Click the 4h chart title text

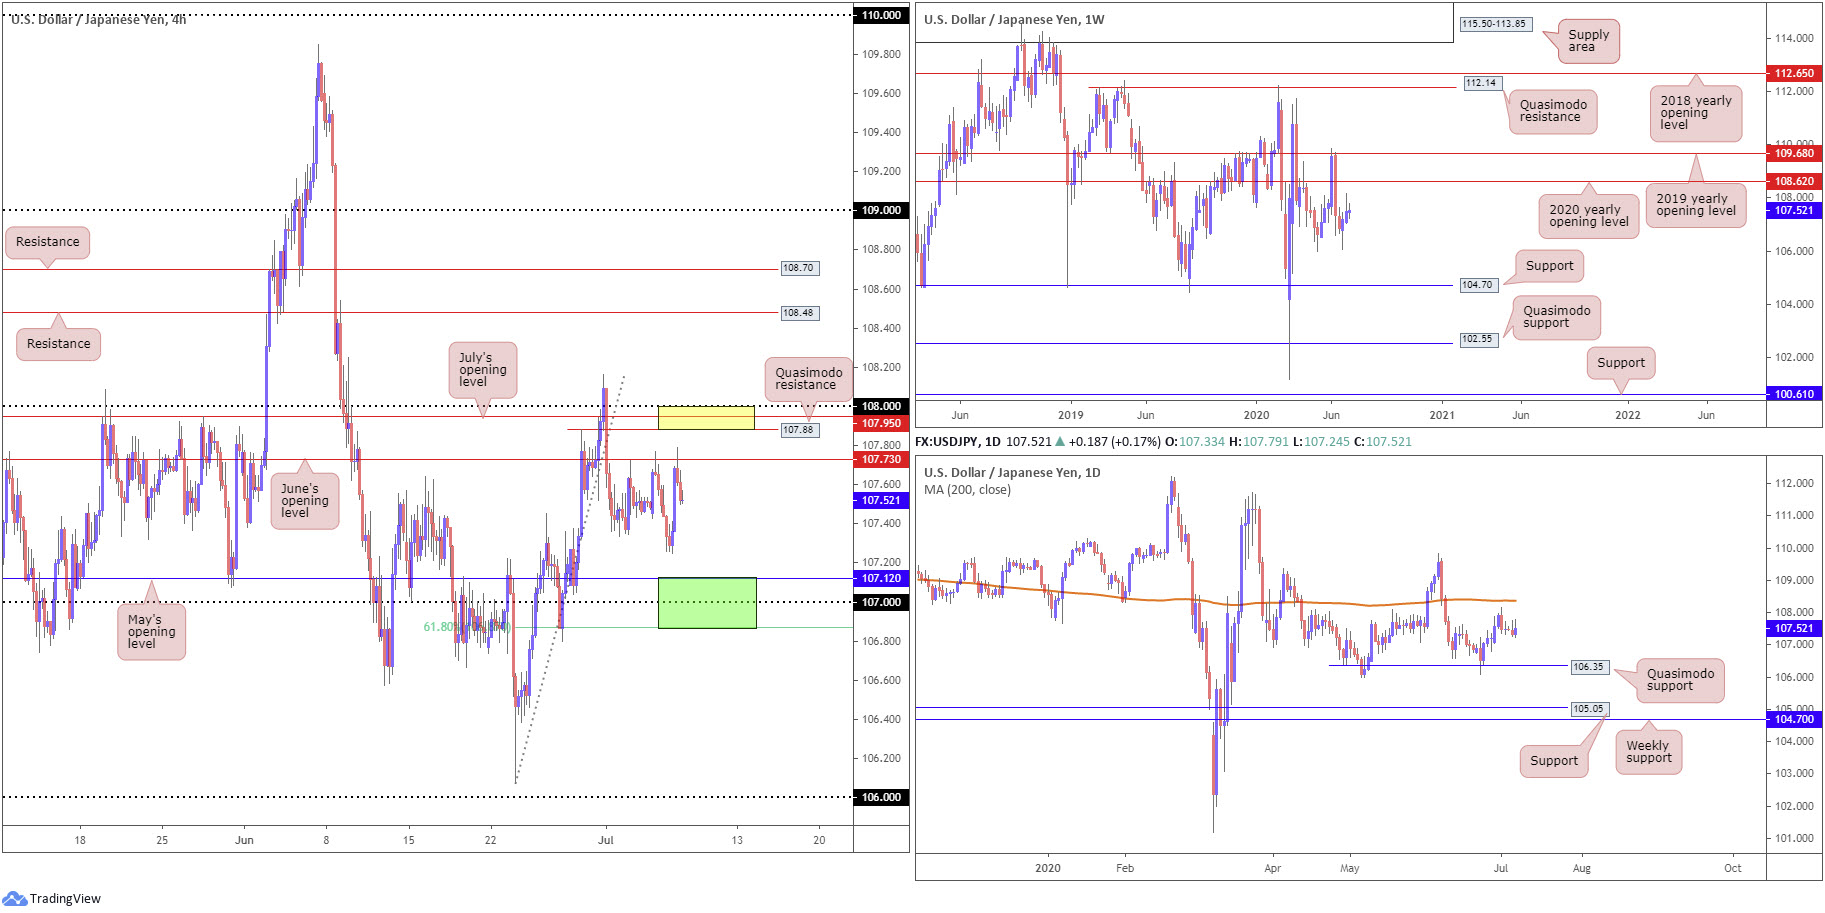(98, 19)
